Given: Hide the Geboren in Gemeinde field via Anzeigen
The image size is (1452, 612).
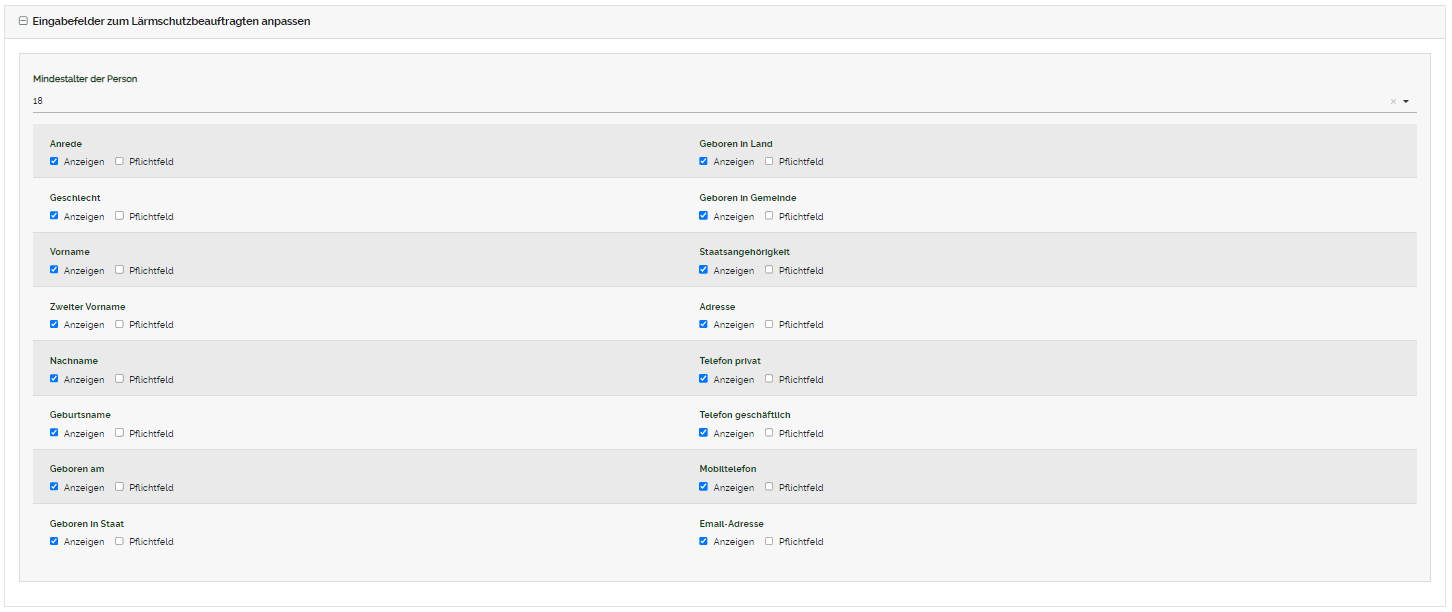Looking at the screenshot, I should (704, 216).
